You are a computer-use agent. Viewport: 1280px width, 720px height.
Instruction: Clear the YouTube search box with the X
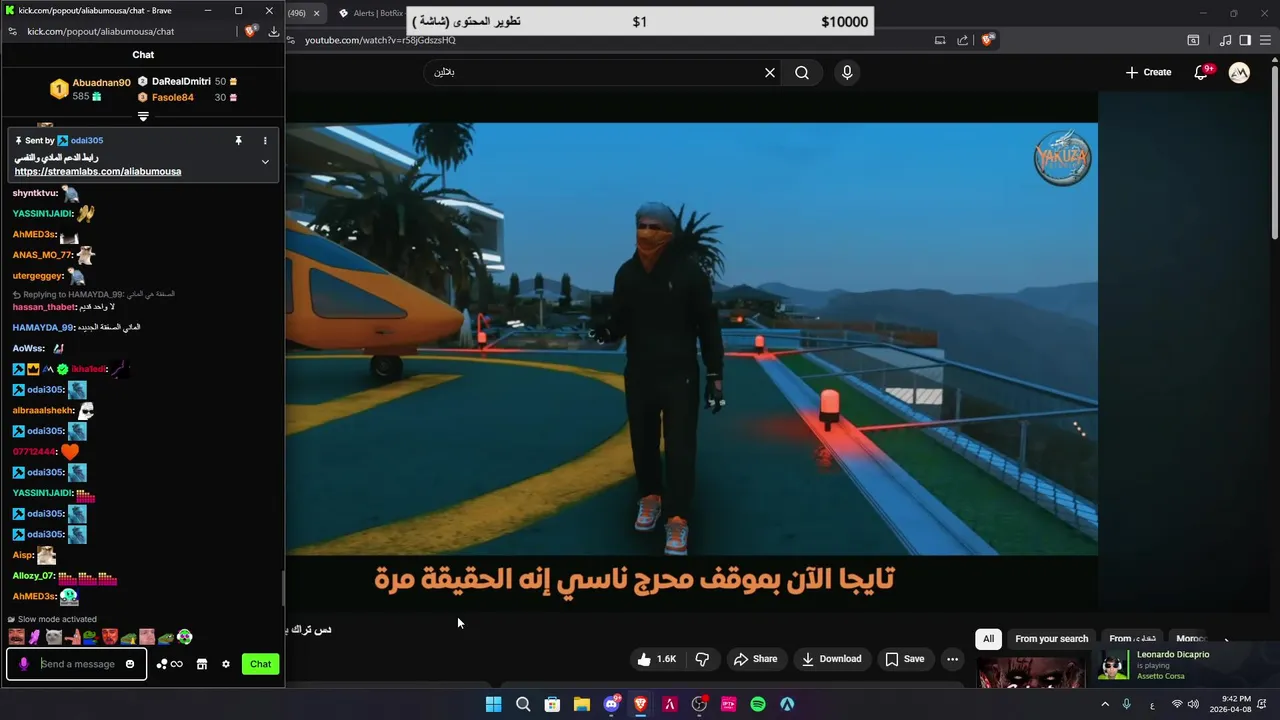pyautogui.click(x=770, y=72)
